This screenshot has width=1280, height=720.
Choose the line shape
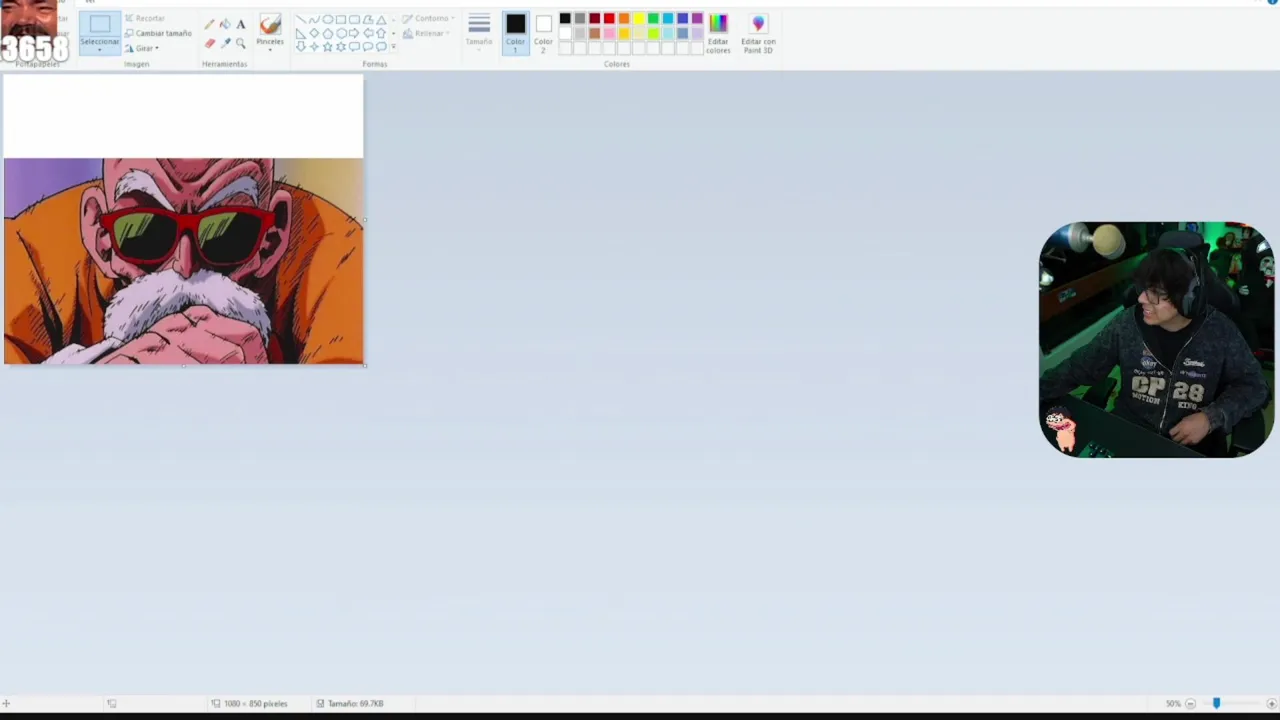[x=301, y=20]
